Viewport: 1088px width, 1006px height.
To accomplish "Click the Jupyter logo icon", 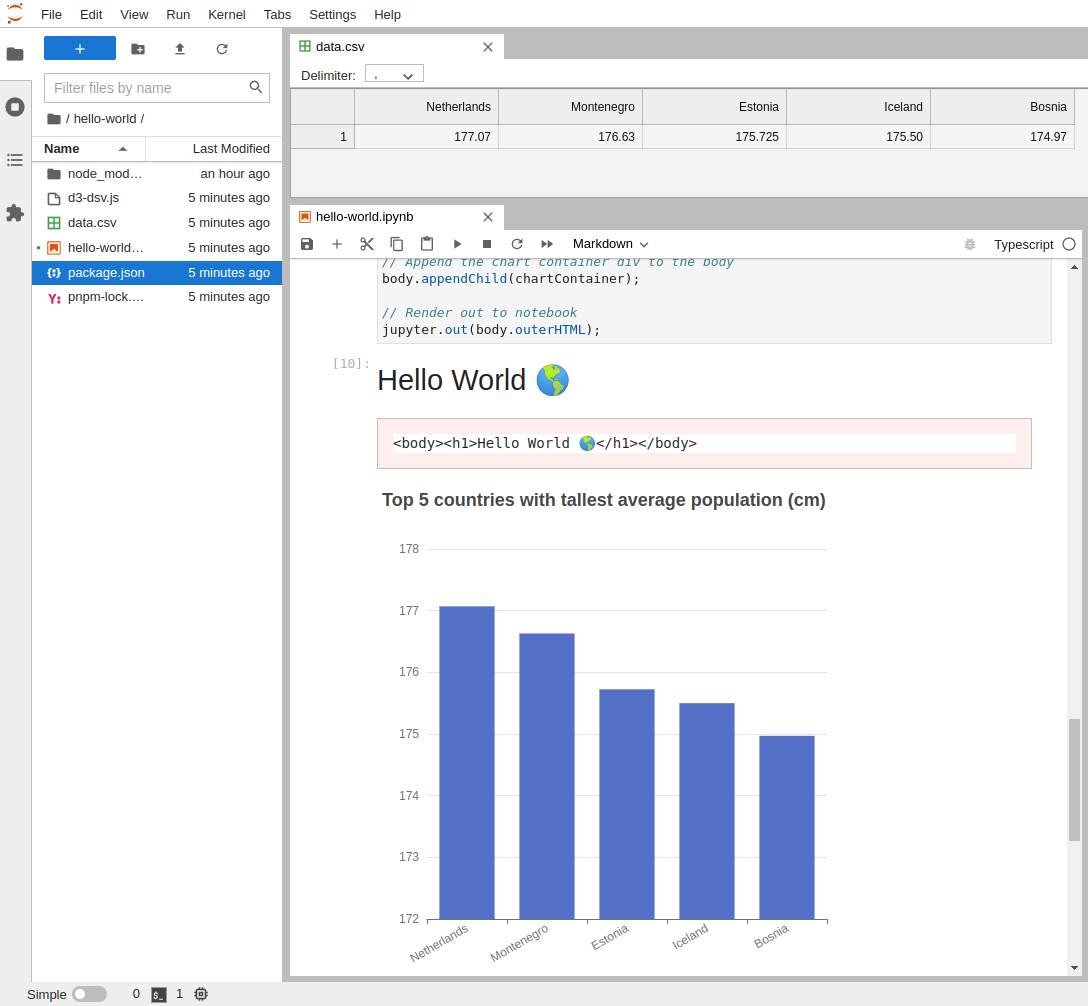I will click(15, 14).
